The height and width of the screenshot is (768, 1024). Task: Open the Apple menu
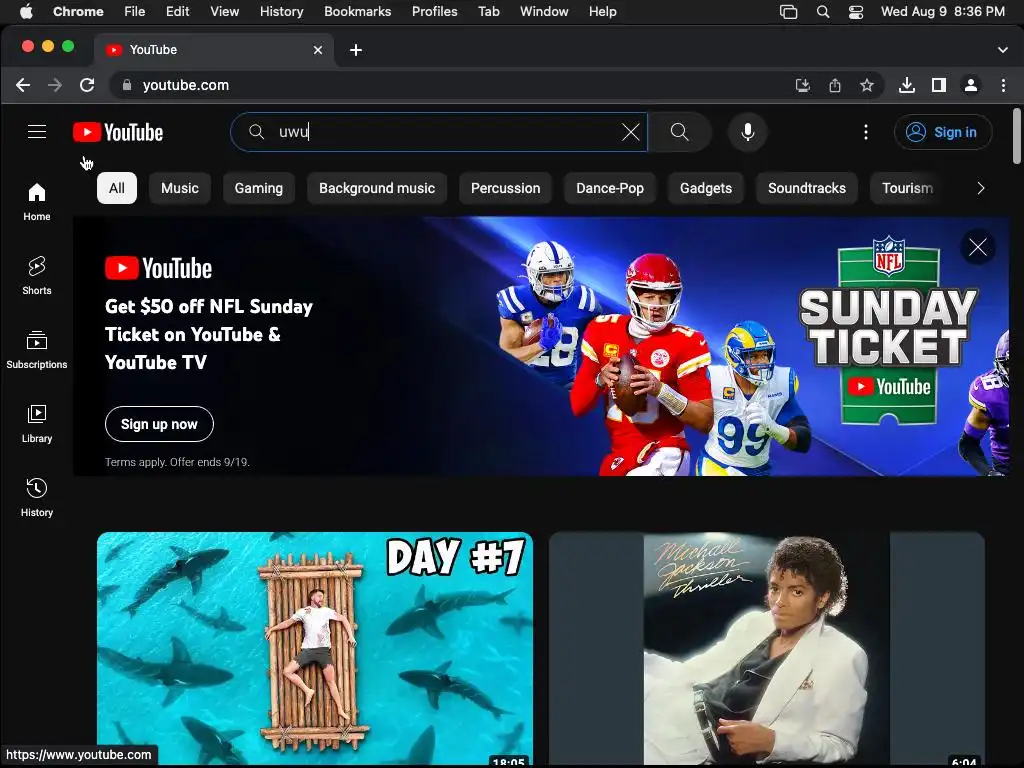pos(26,12)
